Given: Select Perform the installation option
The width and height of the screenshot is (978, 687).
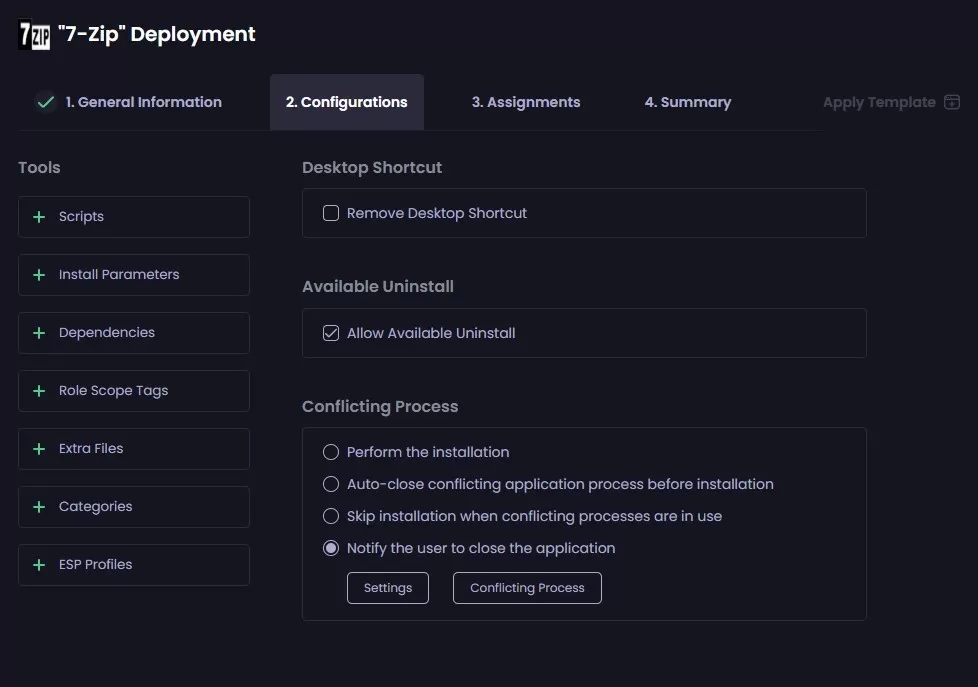Looking at the screenshot, I should [x=330, y=451].
